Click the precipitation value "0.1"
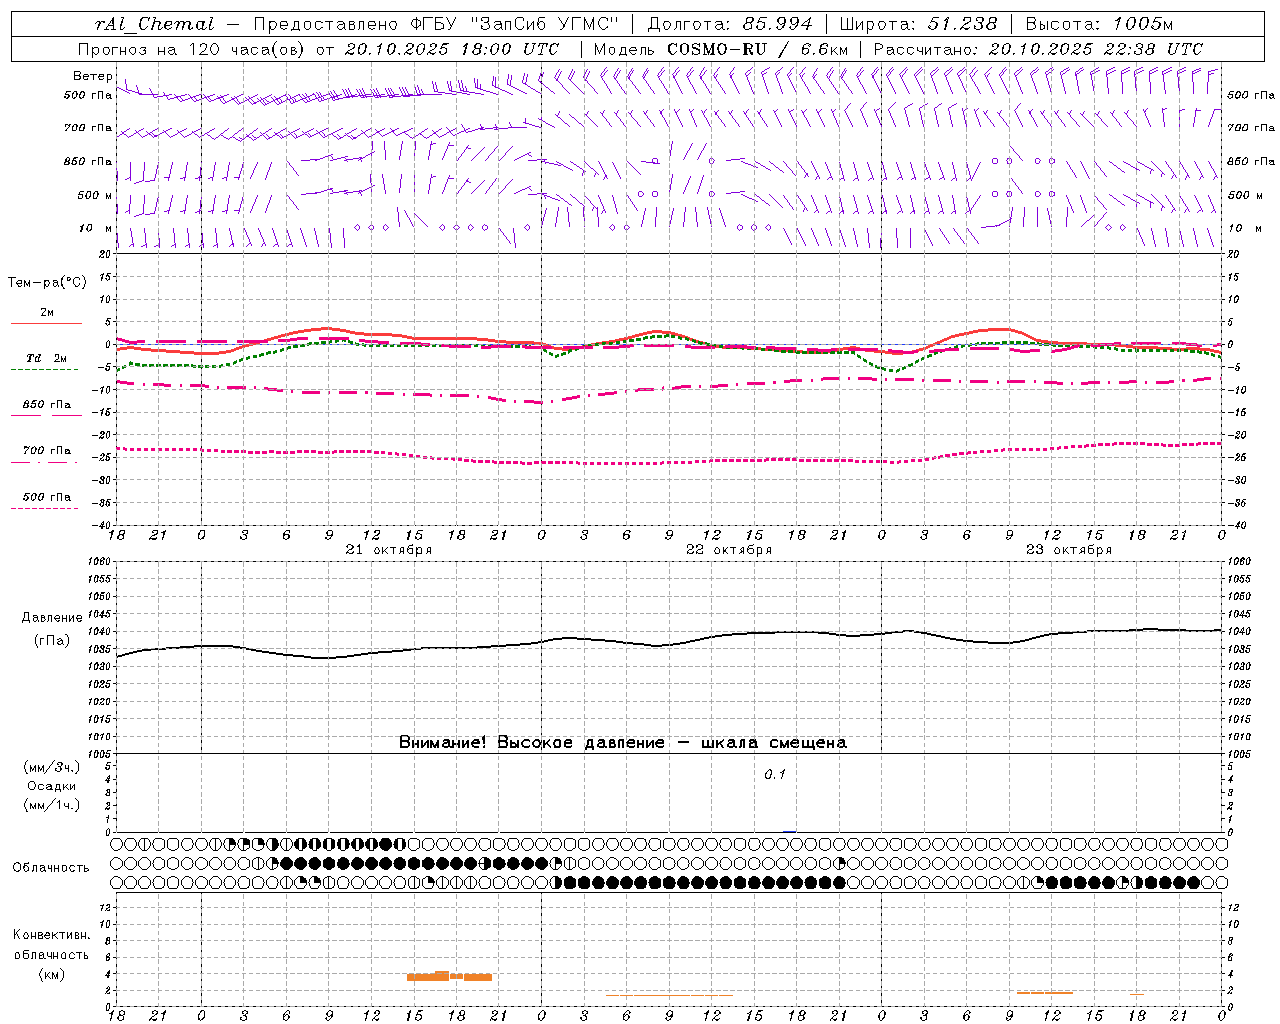 pos(775,775)
